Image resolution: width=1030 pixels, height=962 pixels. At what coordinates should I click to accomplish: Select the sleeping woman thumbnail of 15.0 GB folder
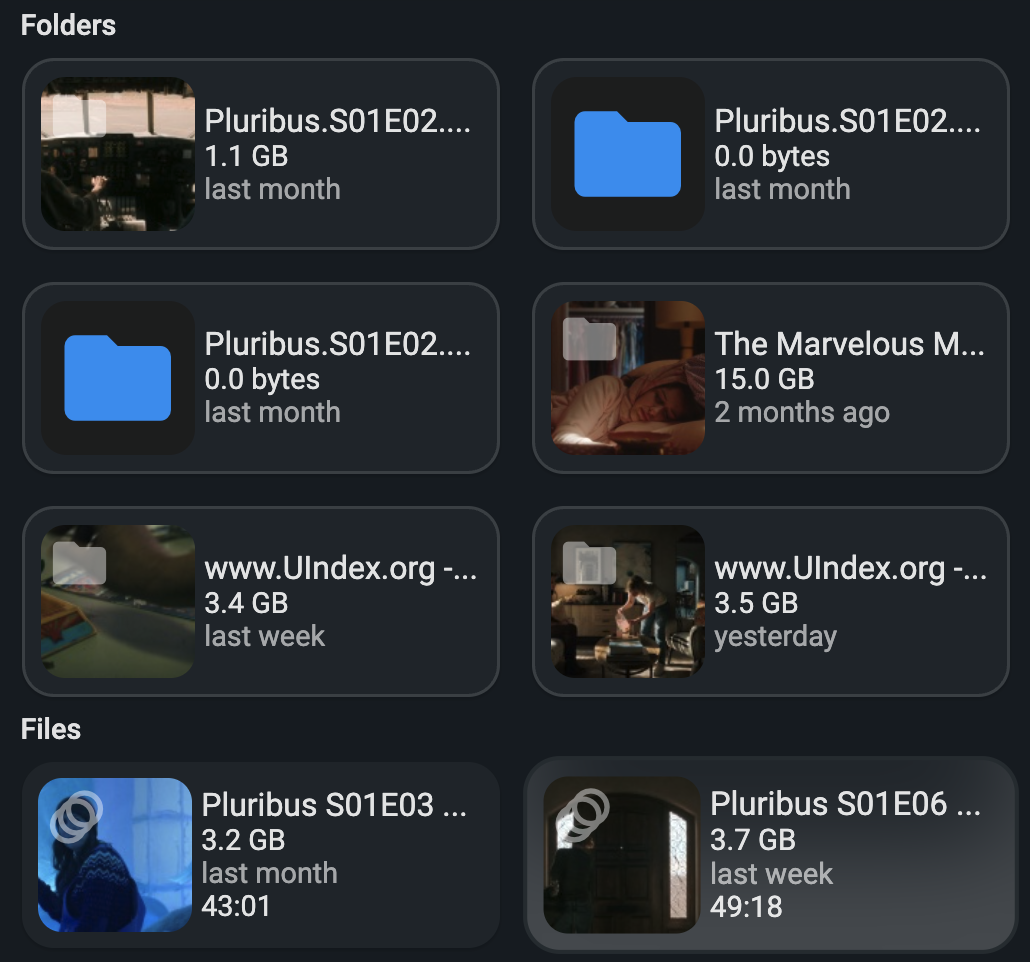point(628,377)
